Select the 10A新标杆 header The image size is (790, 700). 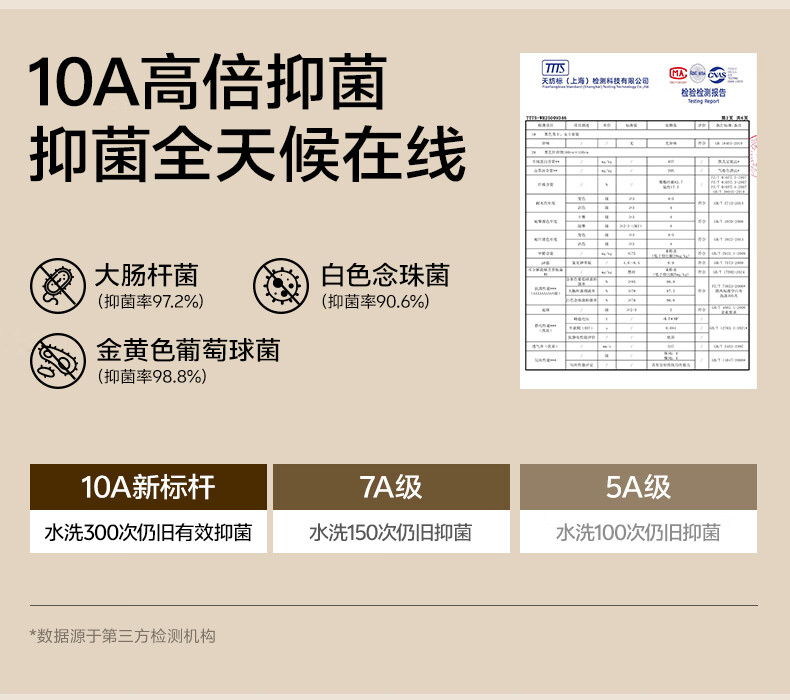(x=148, y=487)
